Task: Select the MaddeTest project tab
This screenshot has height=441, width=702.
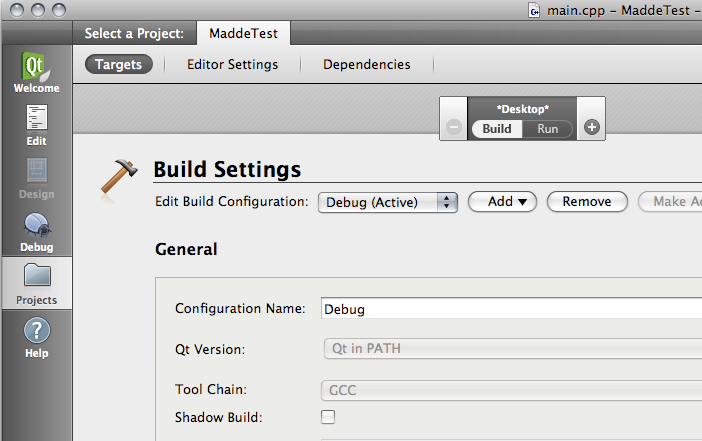Action: point(245,33)
